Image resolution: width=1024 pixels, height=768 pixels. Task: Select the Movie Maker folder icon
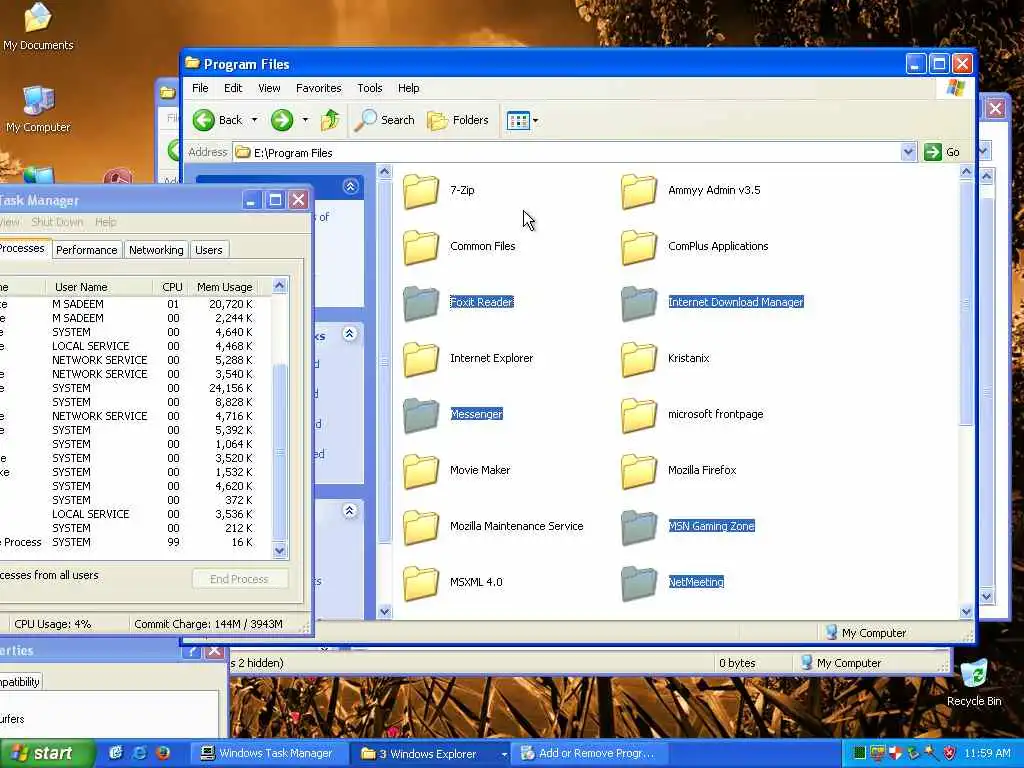(x=421, y=471)
